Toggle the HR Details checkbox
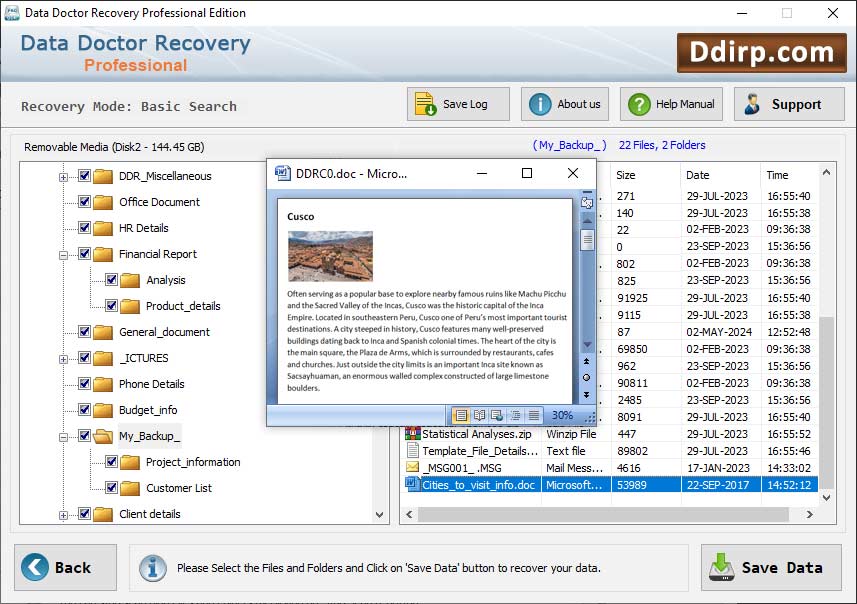857x604 pixels. tap(84, 227)
